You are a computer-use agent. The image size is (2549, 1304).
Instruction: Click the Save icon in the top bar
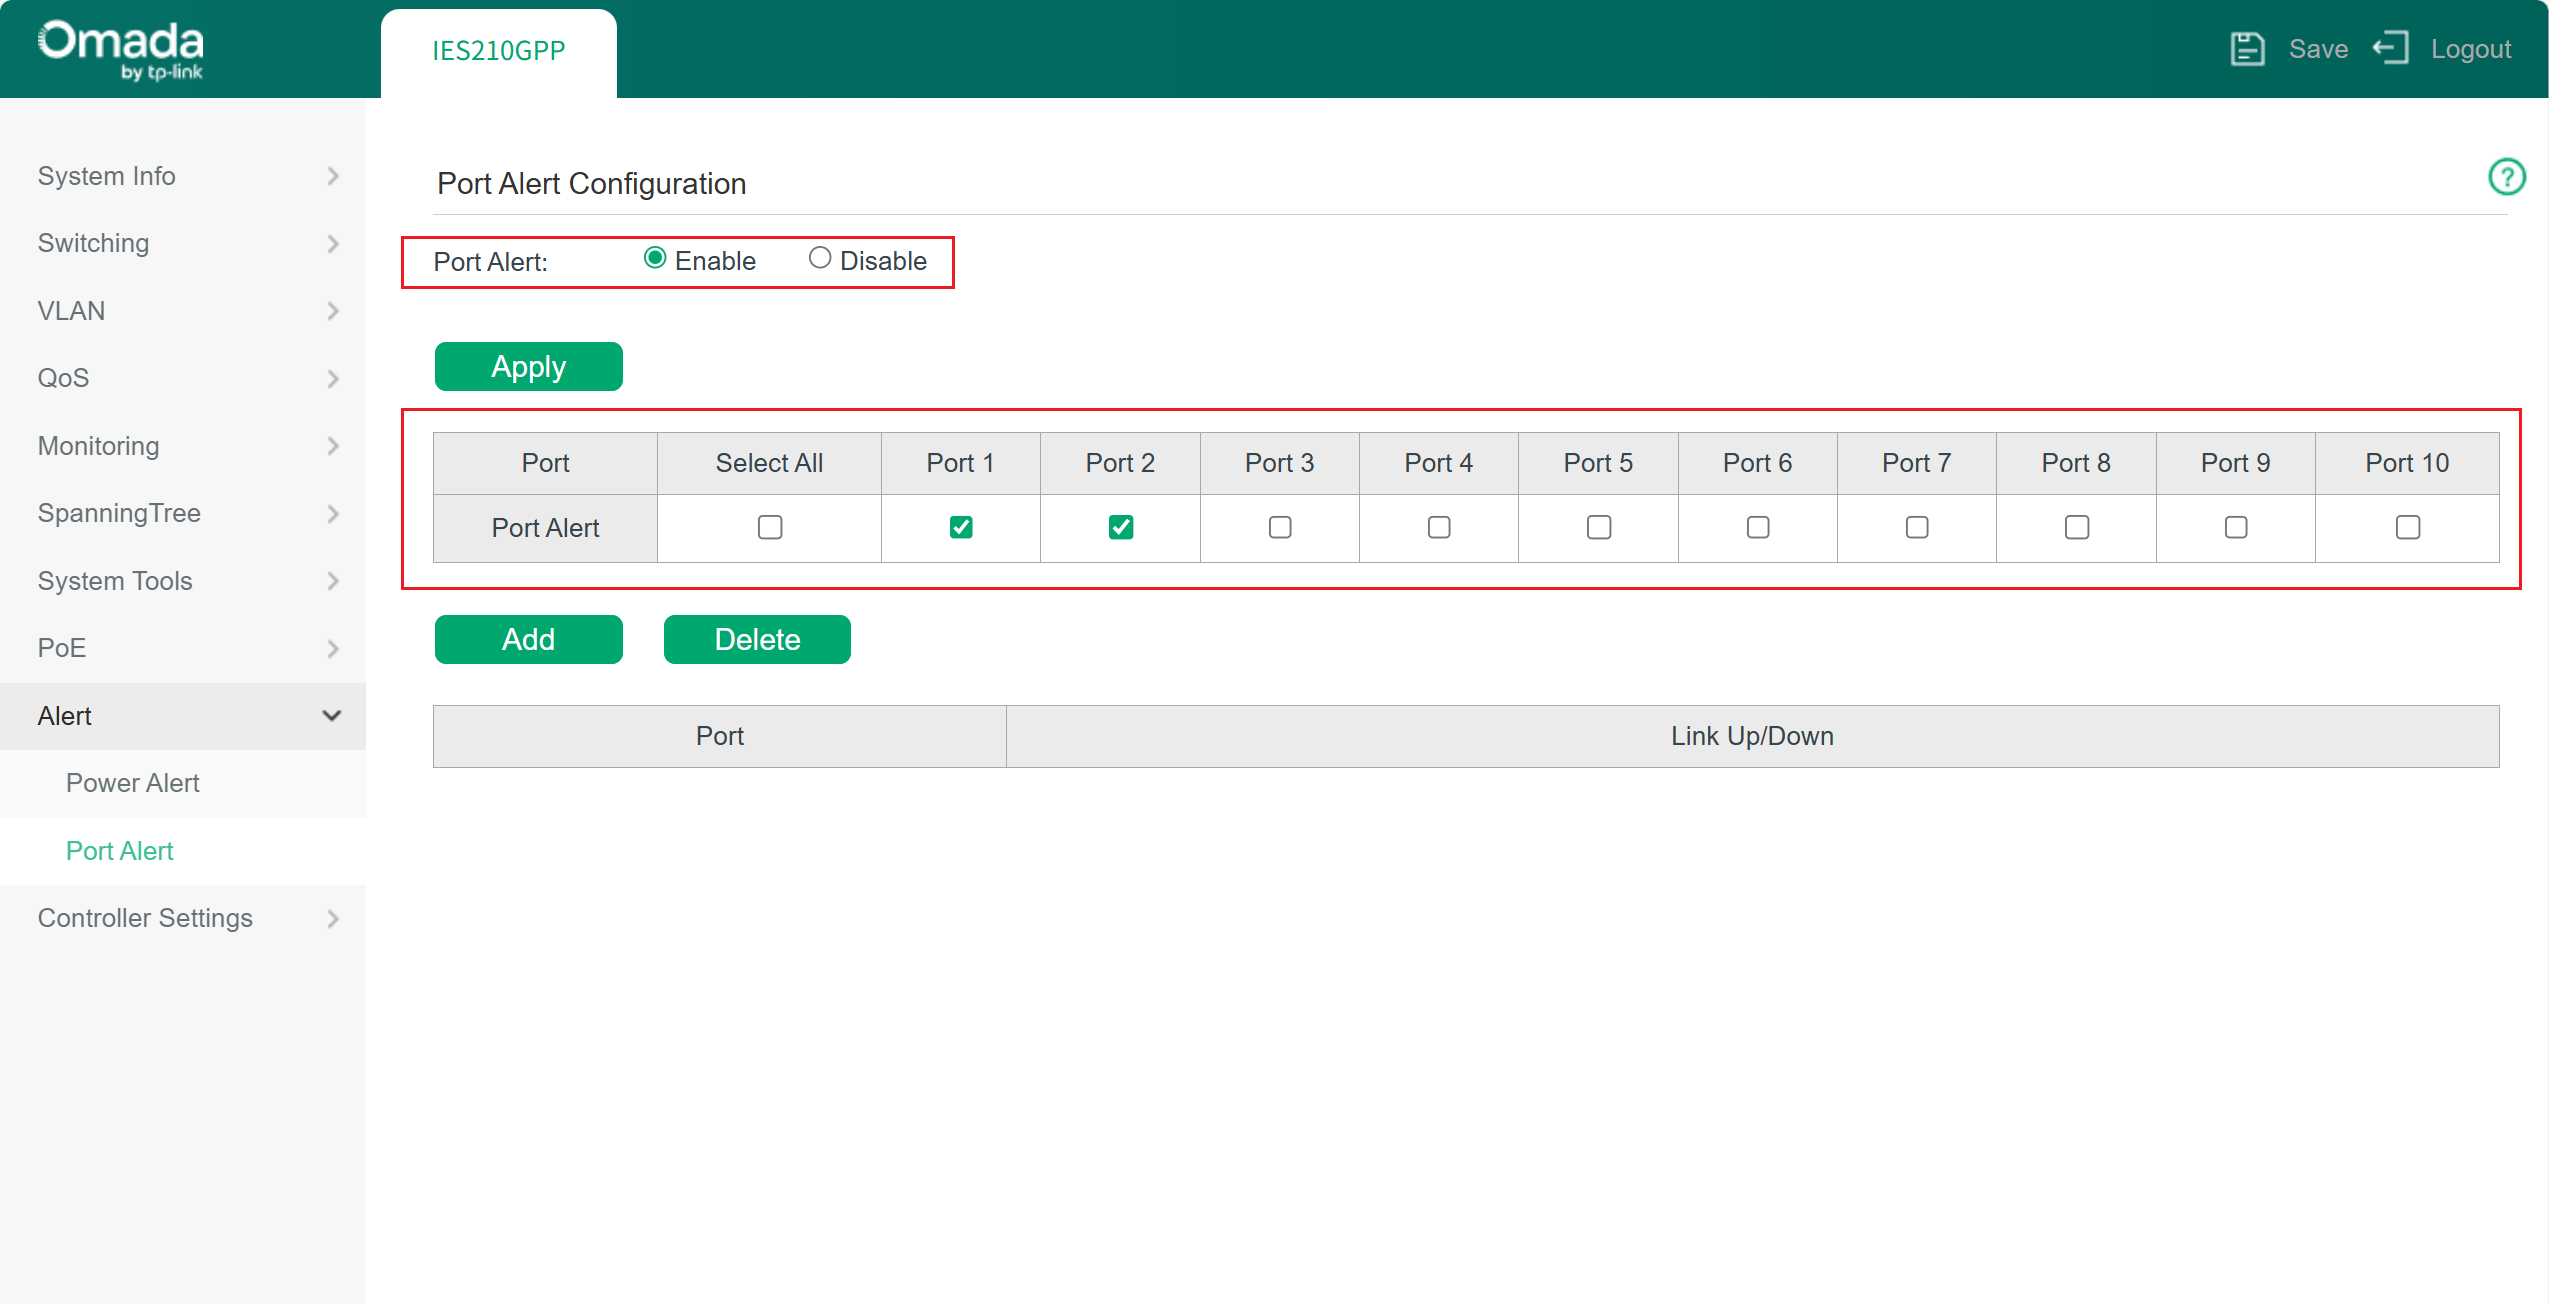2248,48
